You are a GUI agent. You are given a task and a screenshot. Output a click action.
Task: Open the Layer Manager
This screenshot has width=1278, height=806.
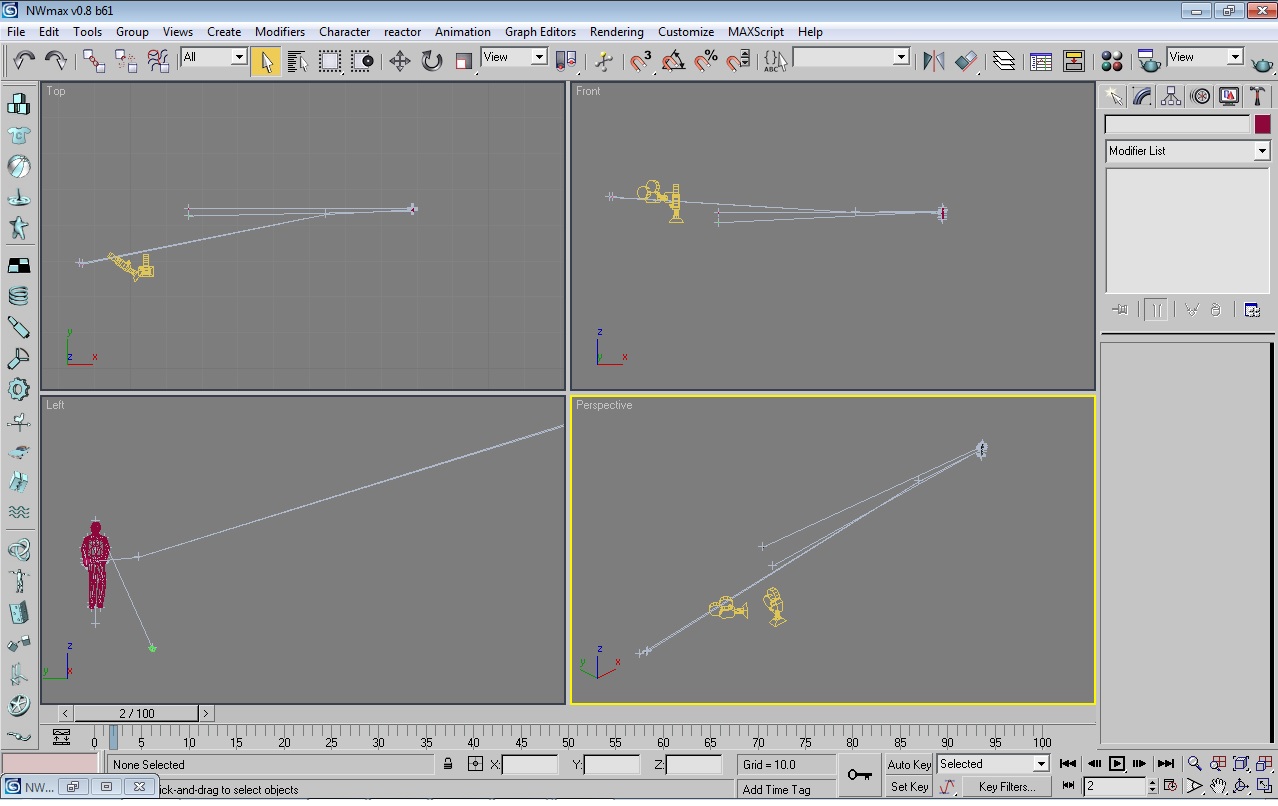pos(1003,61)
